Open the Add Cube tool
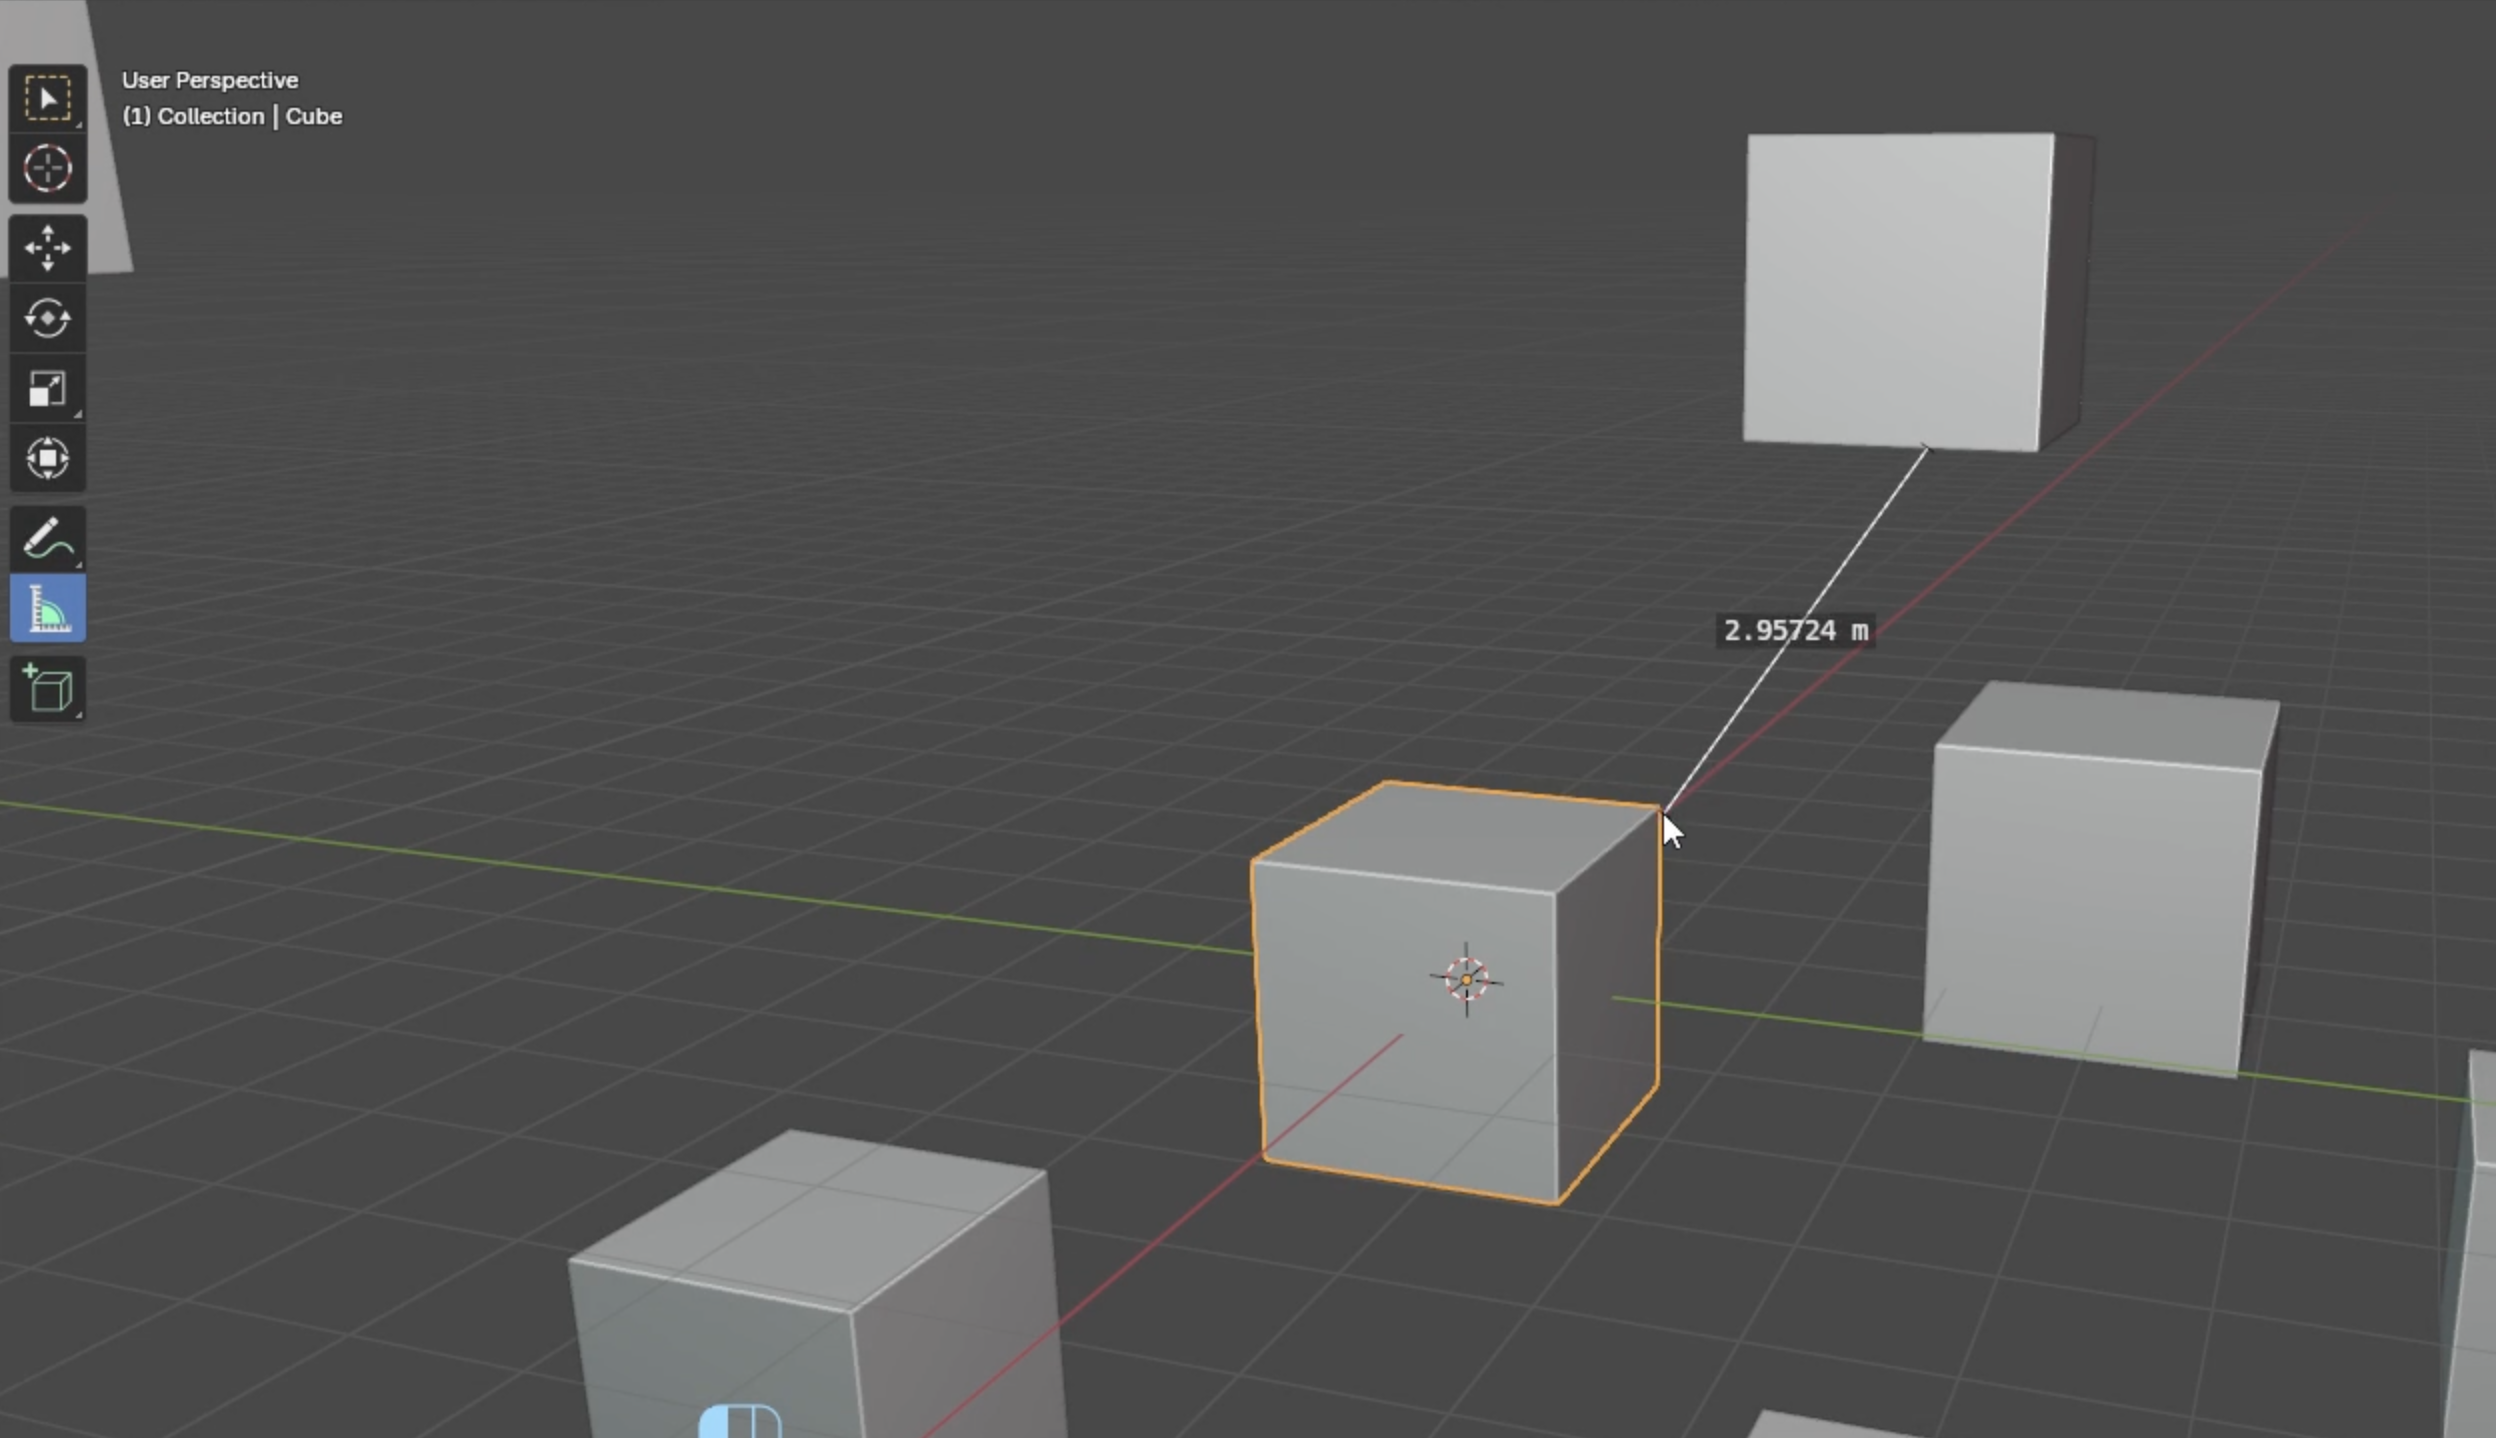This screenshot has height=1438, width=2496. [x=47, y=689]
